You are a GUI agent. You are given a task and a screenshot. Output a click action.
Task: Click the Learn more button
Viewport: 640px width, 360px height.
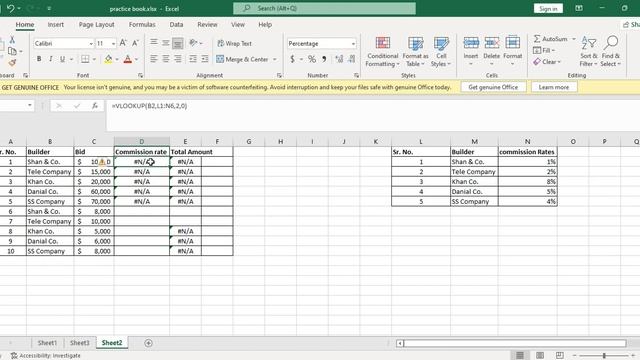pyautogui.click(x=553, y=87)
